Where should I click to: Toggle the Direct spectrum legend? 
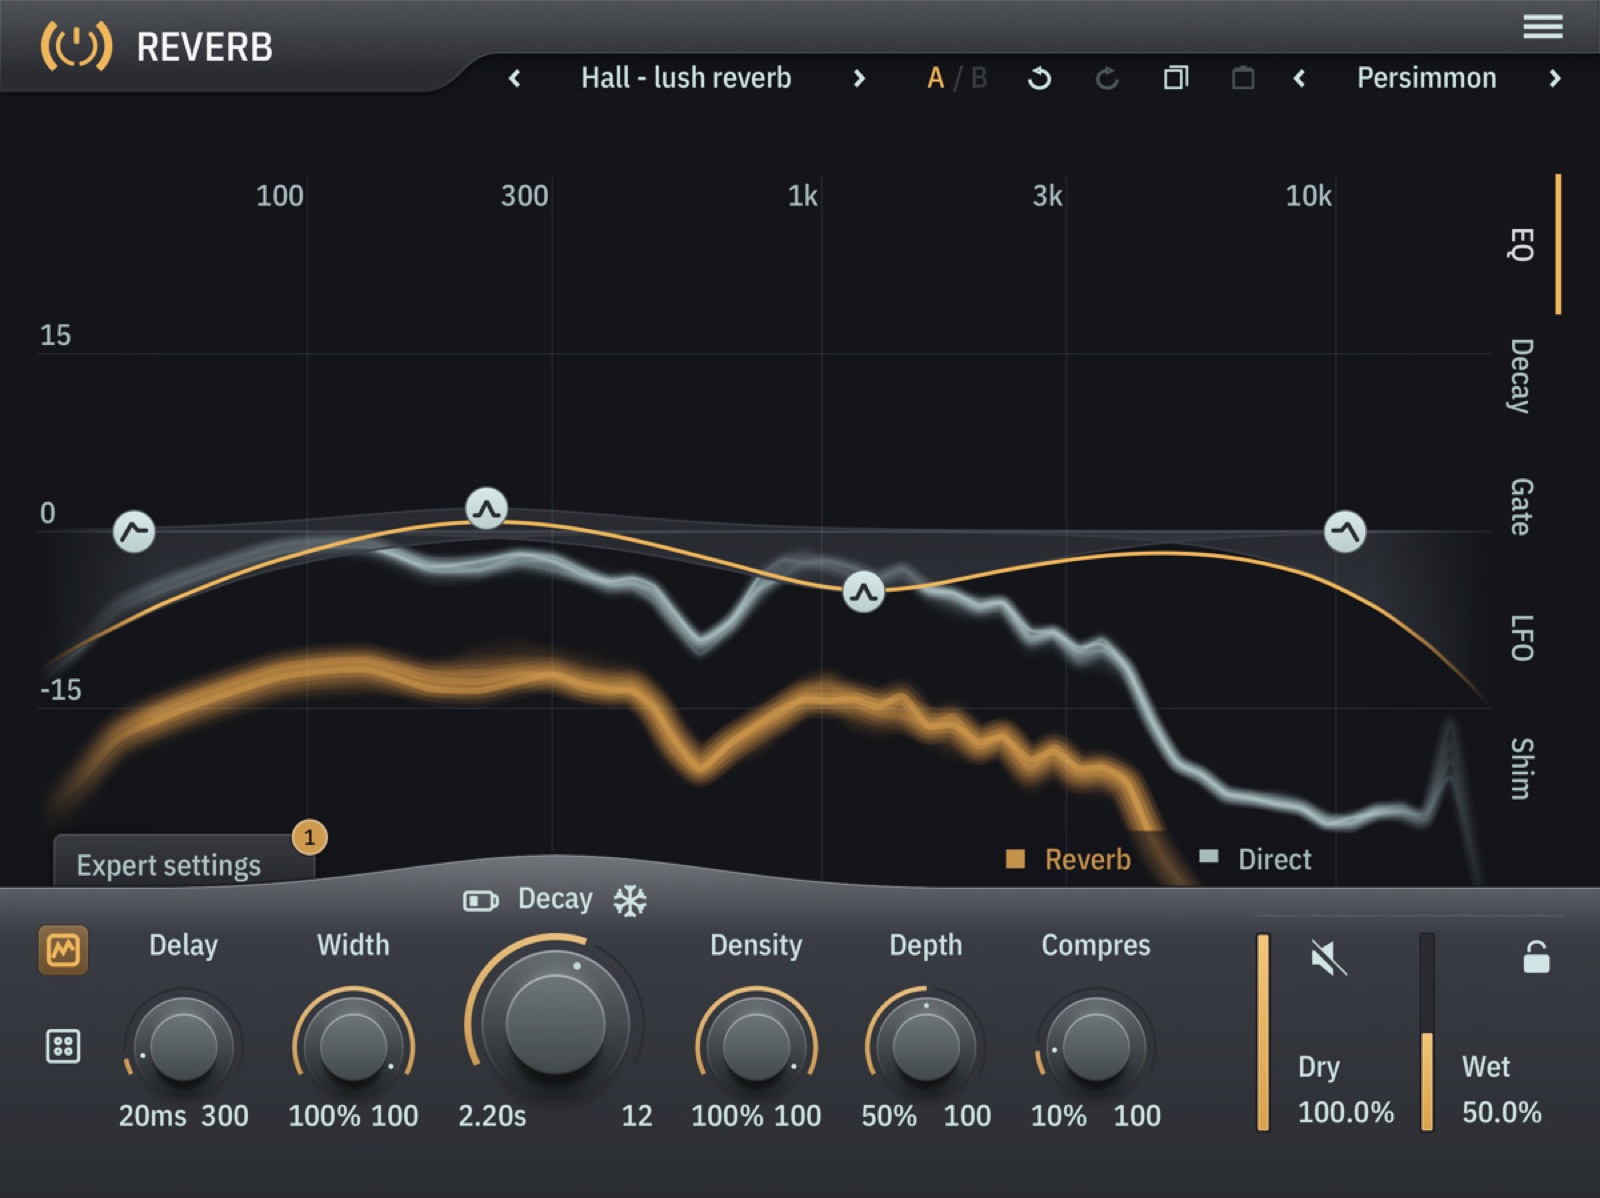1255,859
